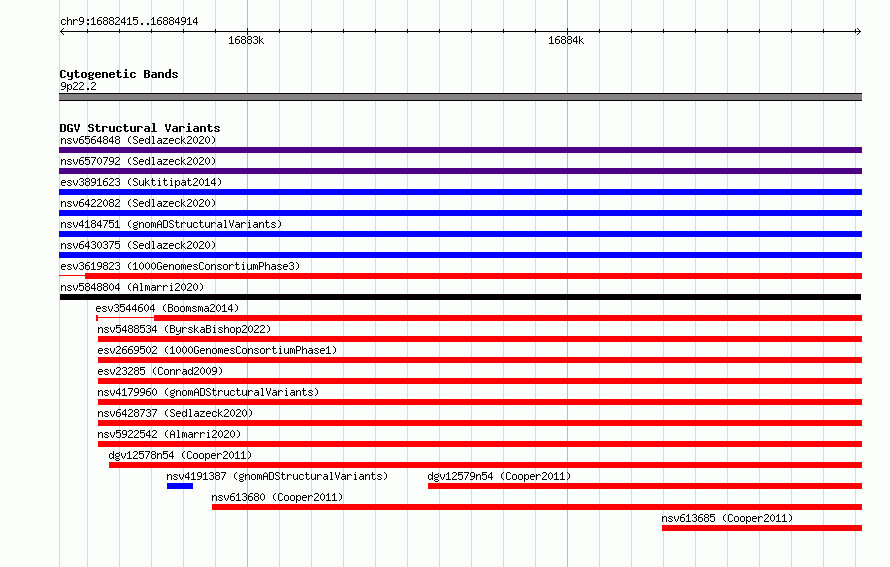Click the 9p22.2 band label
Screen dimensions: 890x567
point(78,86)
